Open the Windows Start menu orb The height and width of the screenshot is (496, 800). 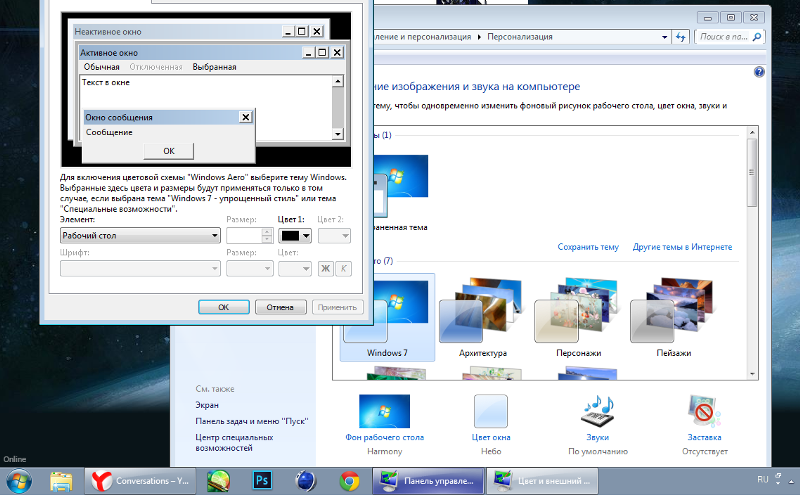(x=19, y=481)
